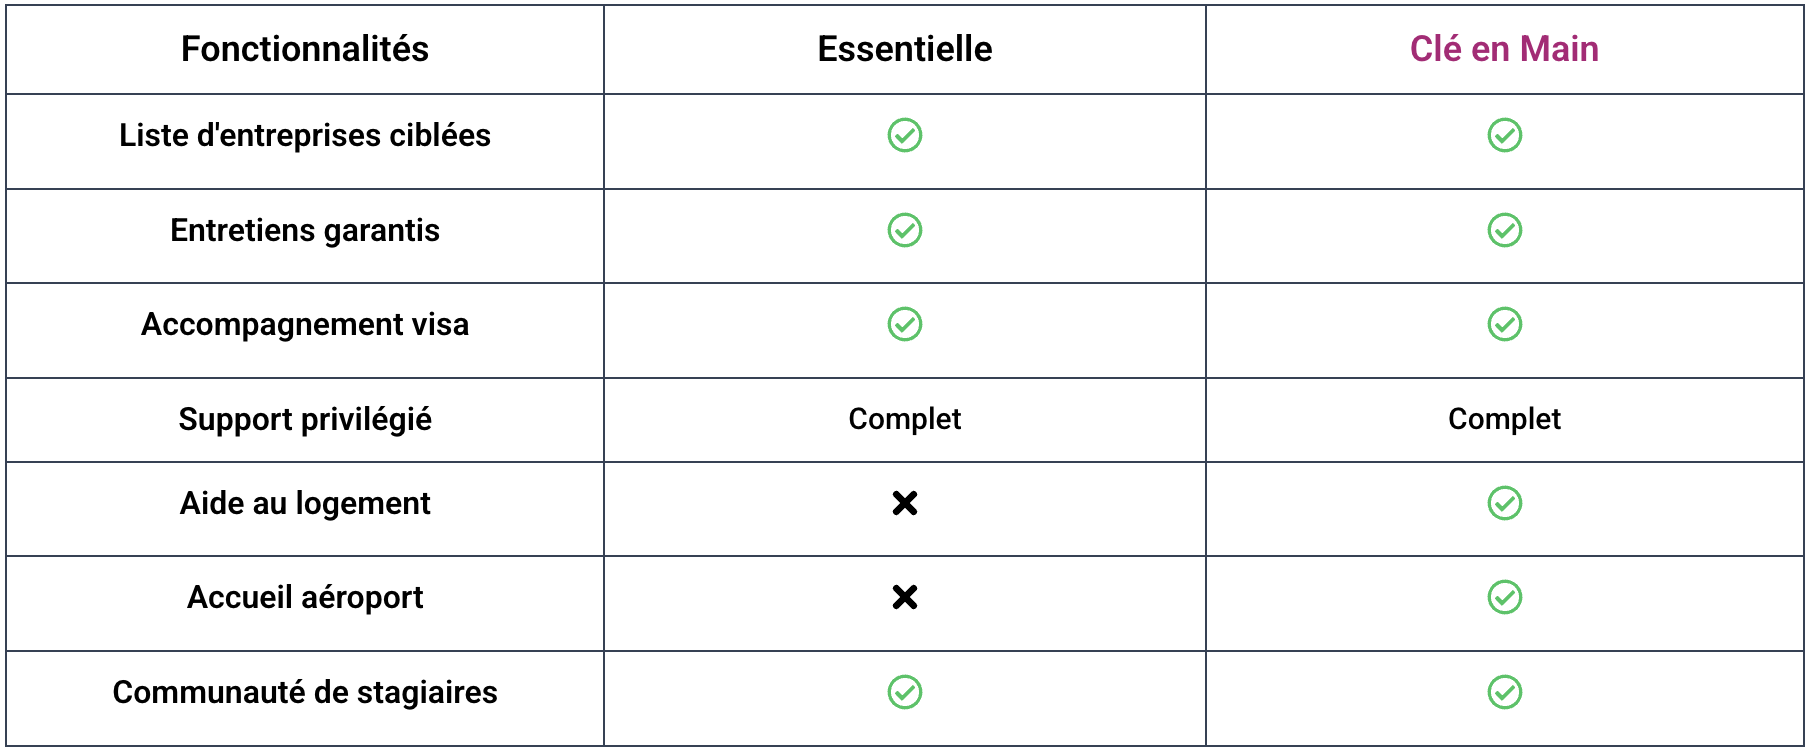Click the Accueil aéroport row label
The image size is (1810, 754).
coord(305,597)
